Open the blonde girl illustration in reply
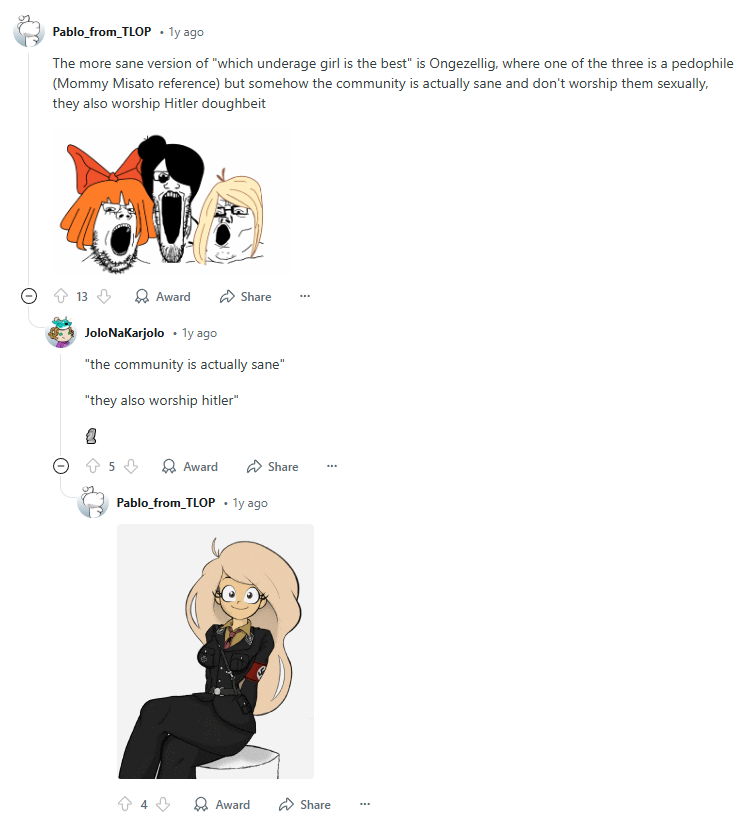This screenshot has height=821, width=740. (215, 651)
